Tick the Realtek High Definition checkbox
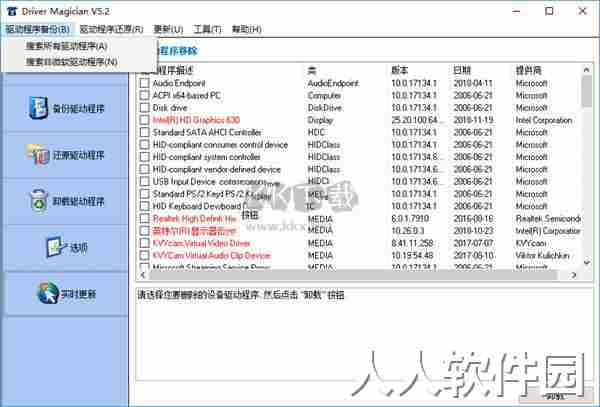 (x=144, y=218)
